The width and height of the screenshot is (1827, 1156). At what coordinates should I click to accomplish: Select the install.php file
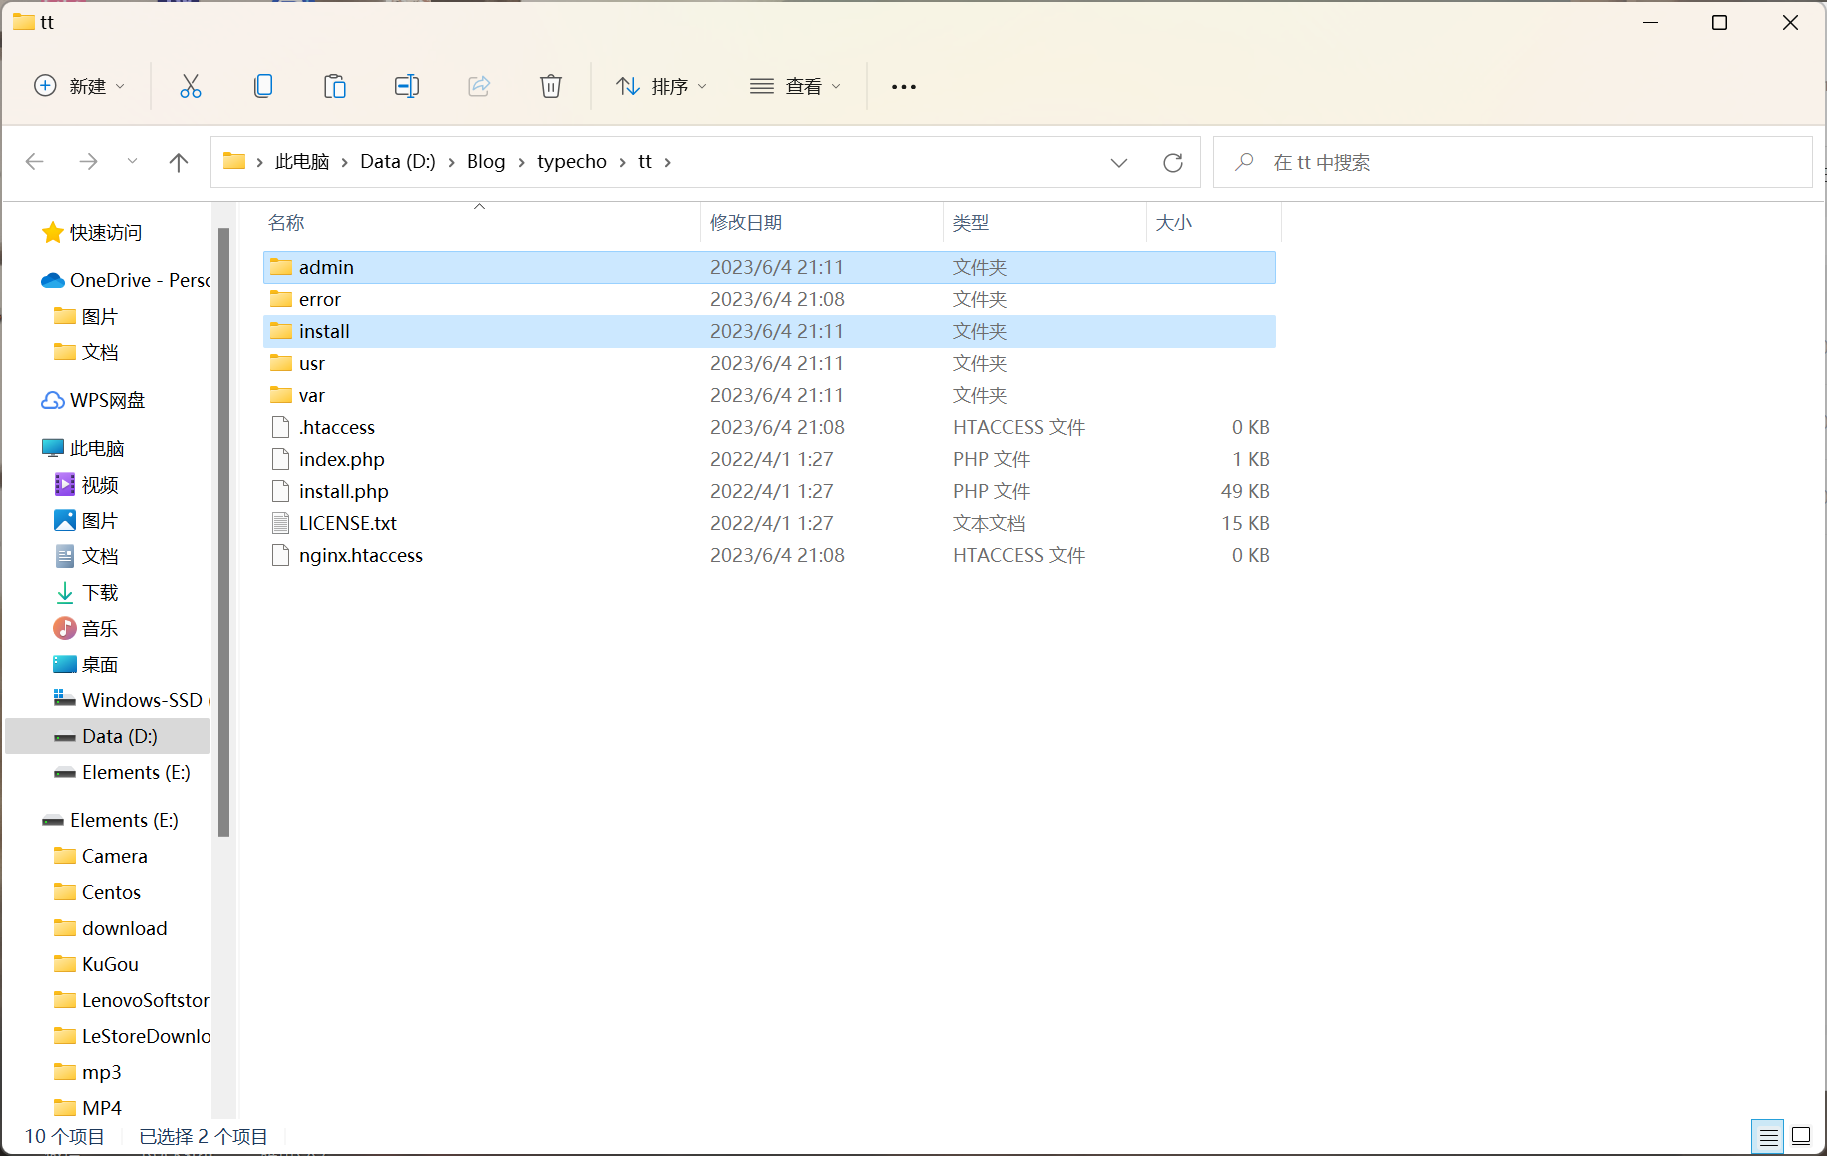343,491
